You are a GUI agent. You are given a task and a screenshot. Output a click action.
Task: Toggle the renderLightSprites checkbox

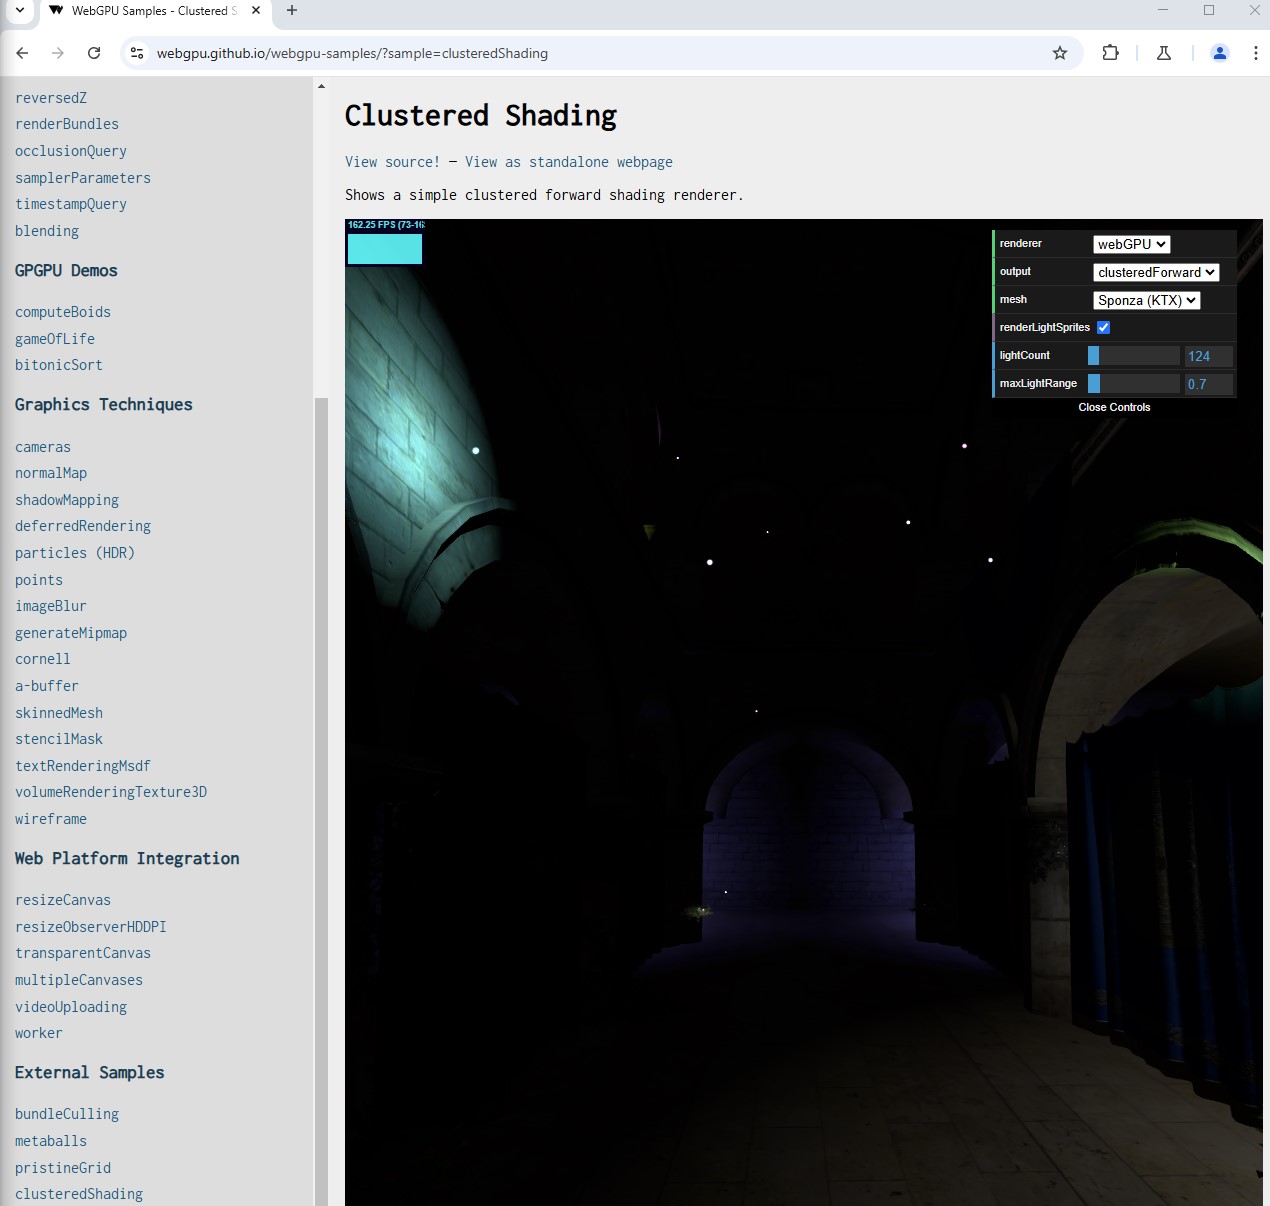1104,327
